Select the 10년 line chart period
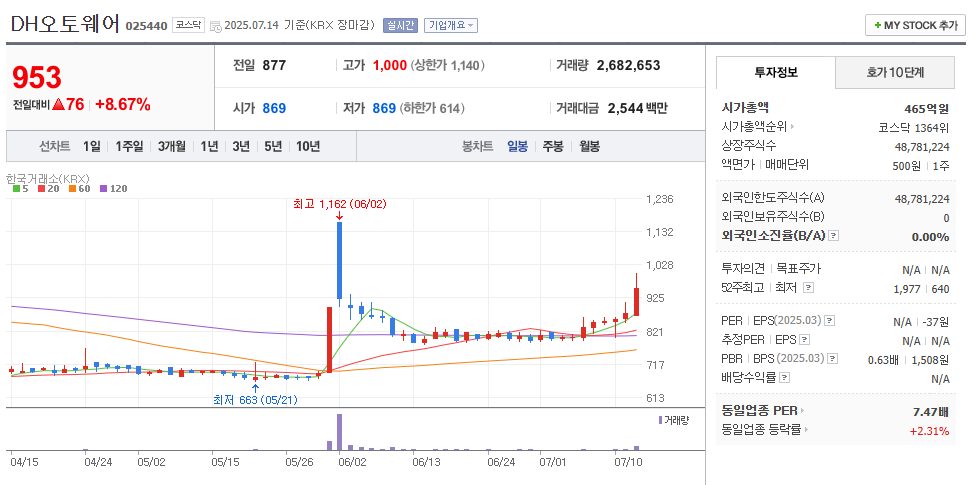977x485 pixels. (x=308, y=146)
